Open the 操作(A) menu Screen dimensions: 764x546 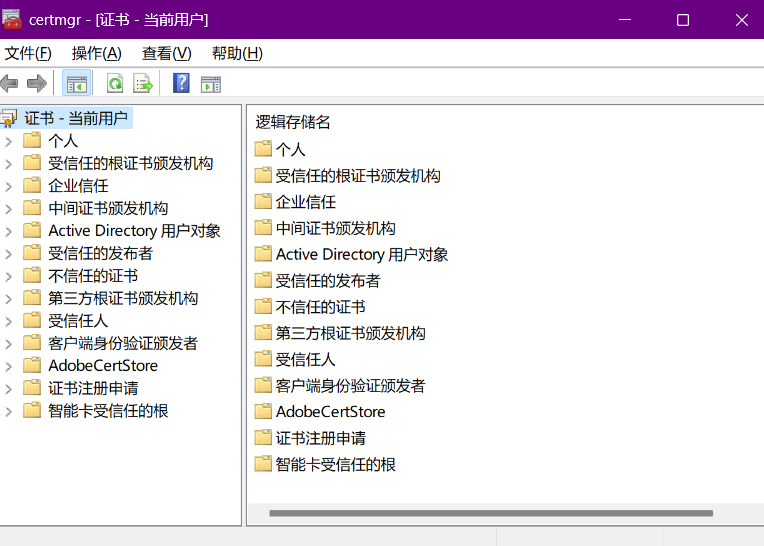pyautogui.click(x=96, y=53)
